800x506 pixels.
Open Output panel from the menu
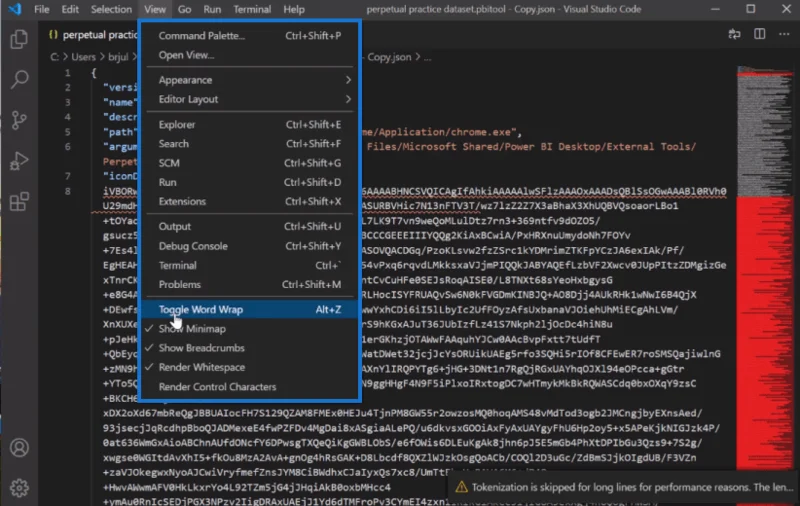point(249,226)
